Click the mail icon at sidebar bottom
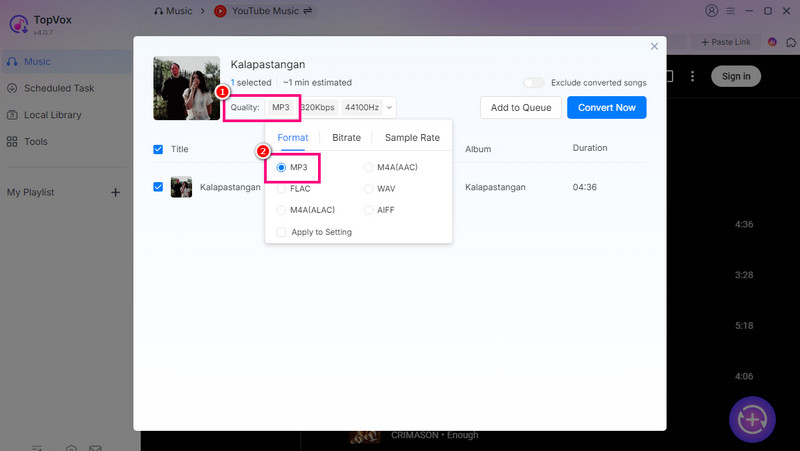This screenshot has width=800, height=451. click(95, 448)
